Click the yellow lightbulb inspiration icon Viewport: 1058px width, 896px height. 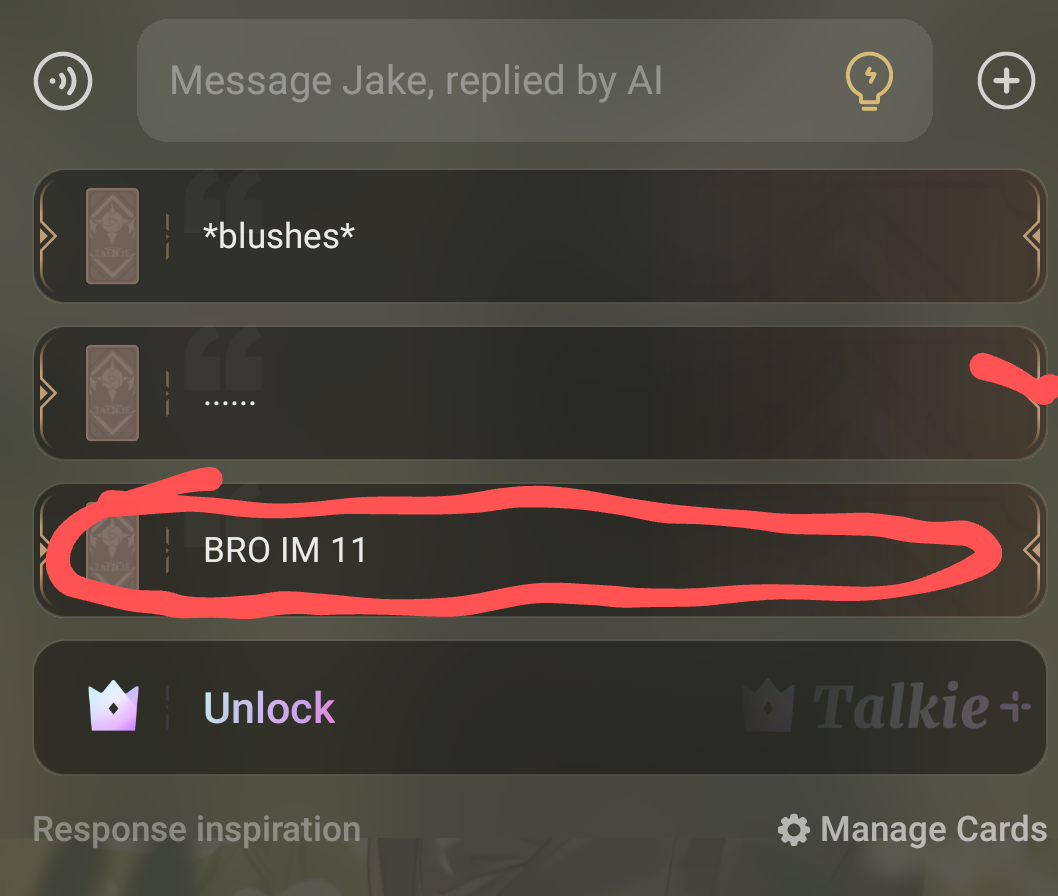[x=869, y=81]
